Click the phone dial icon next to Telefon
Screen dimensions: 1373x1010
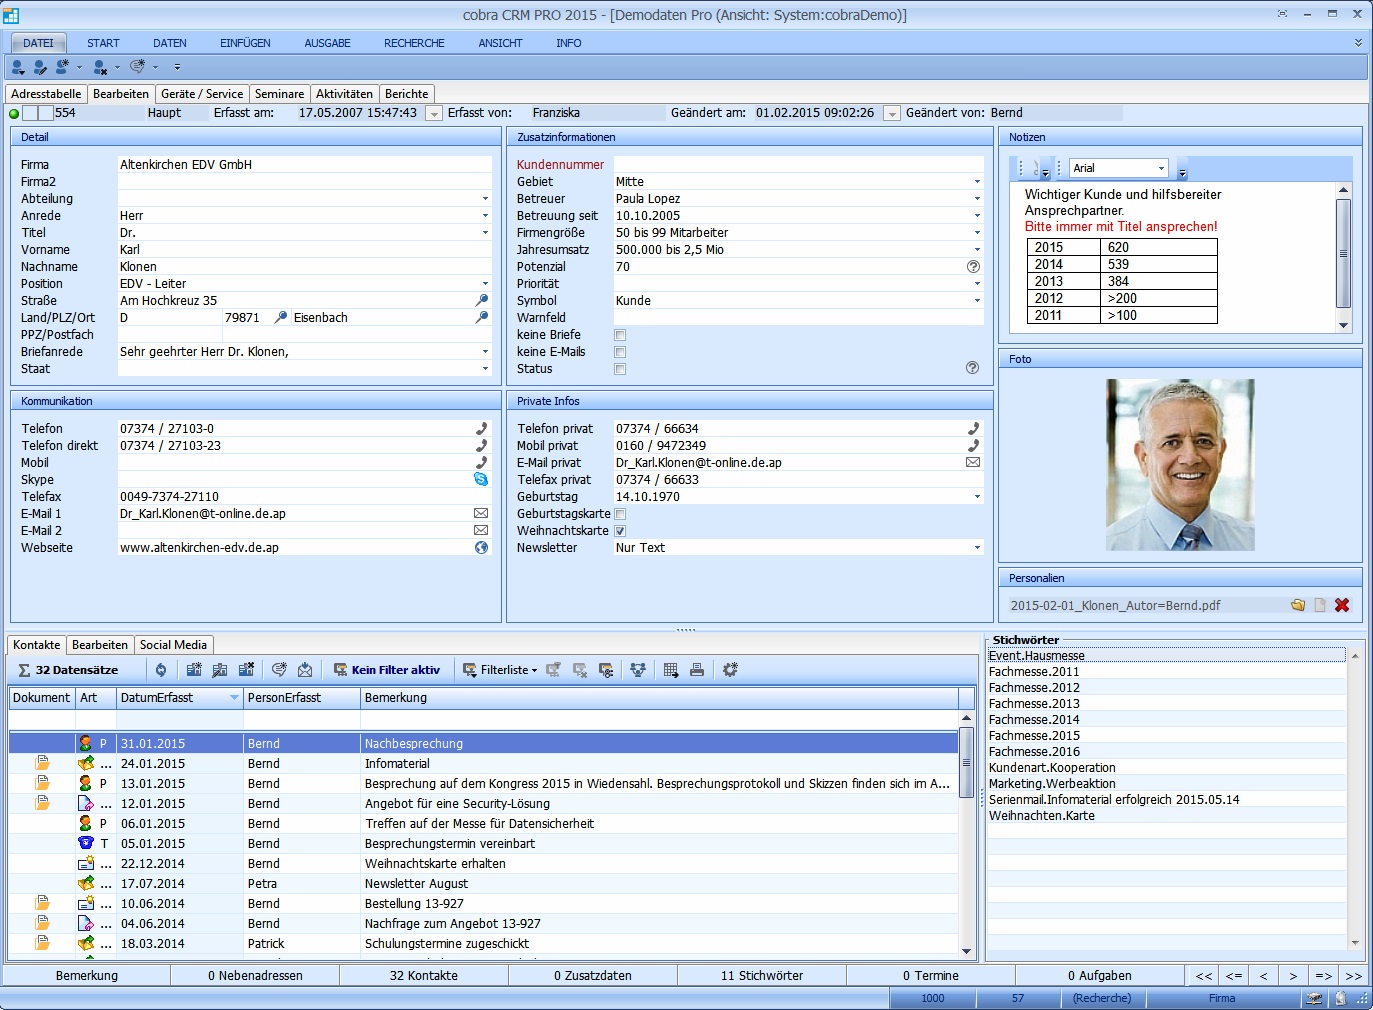pos(481,428)
